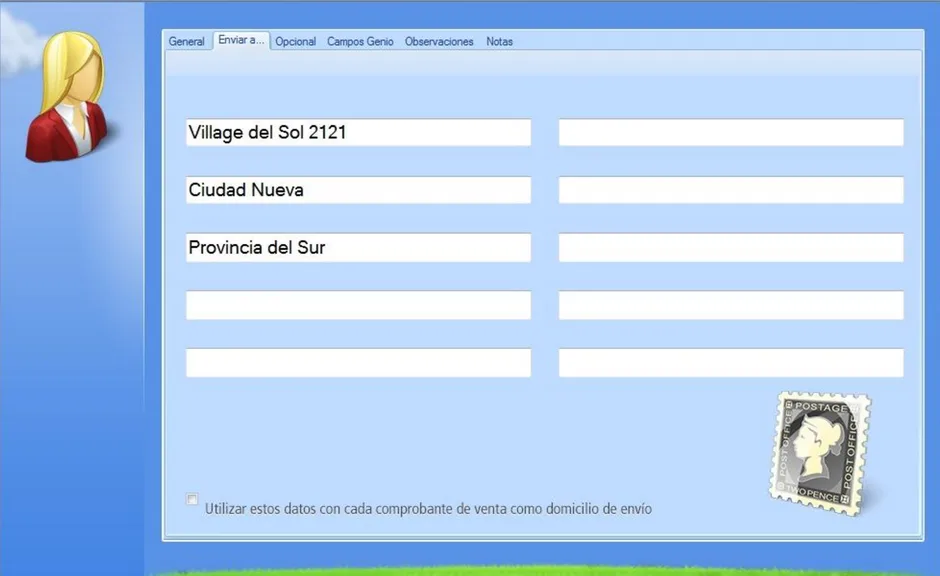
Task: Click the field containing Village del Sol 2121
Action: point(358,132)
